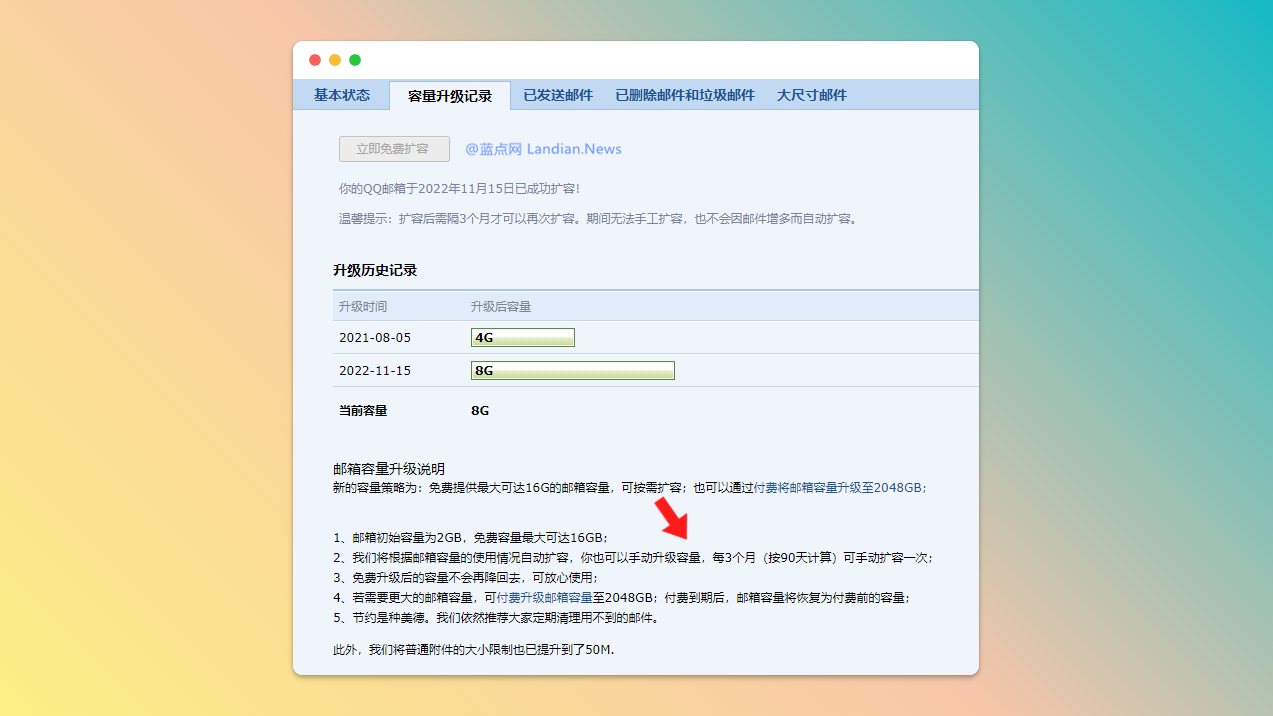Select the 容量升级记录 tab

[x=450, y=96]
